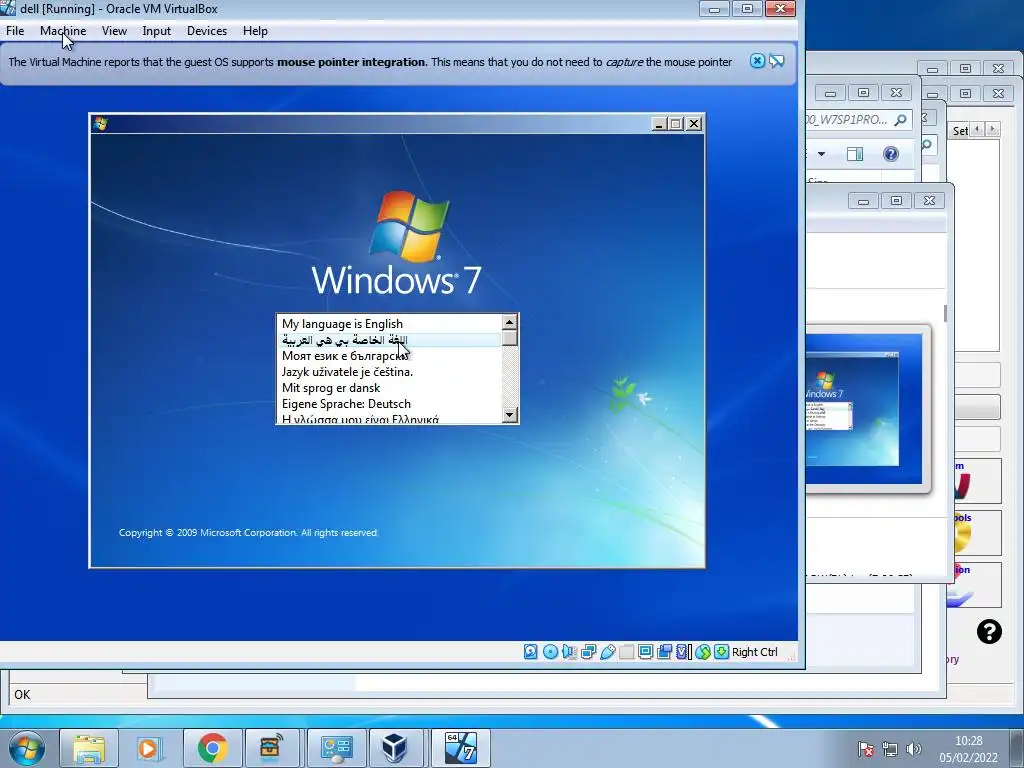The height and width of the screenshot is (768, 1024).
Task: Click the language list scroll down arrow
Action: point(510,415)
